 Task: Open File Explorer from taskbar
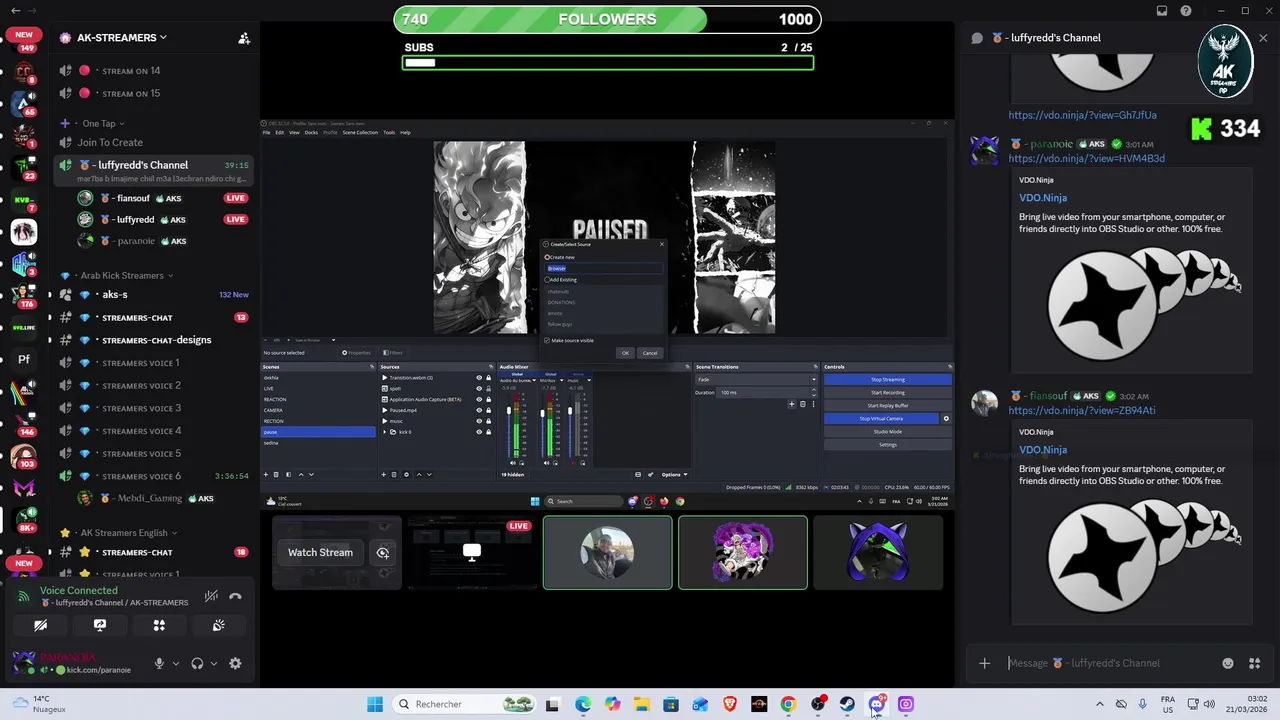[642, 704]
